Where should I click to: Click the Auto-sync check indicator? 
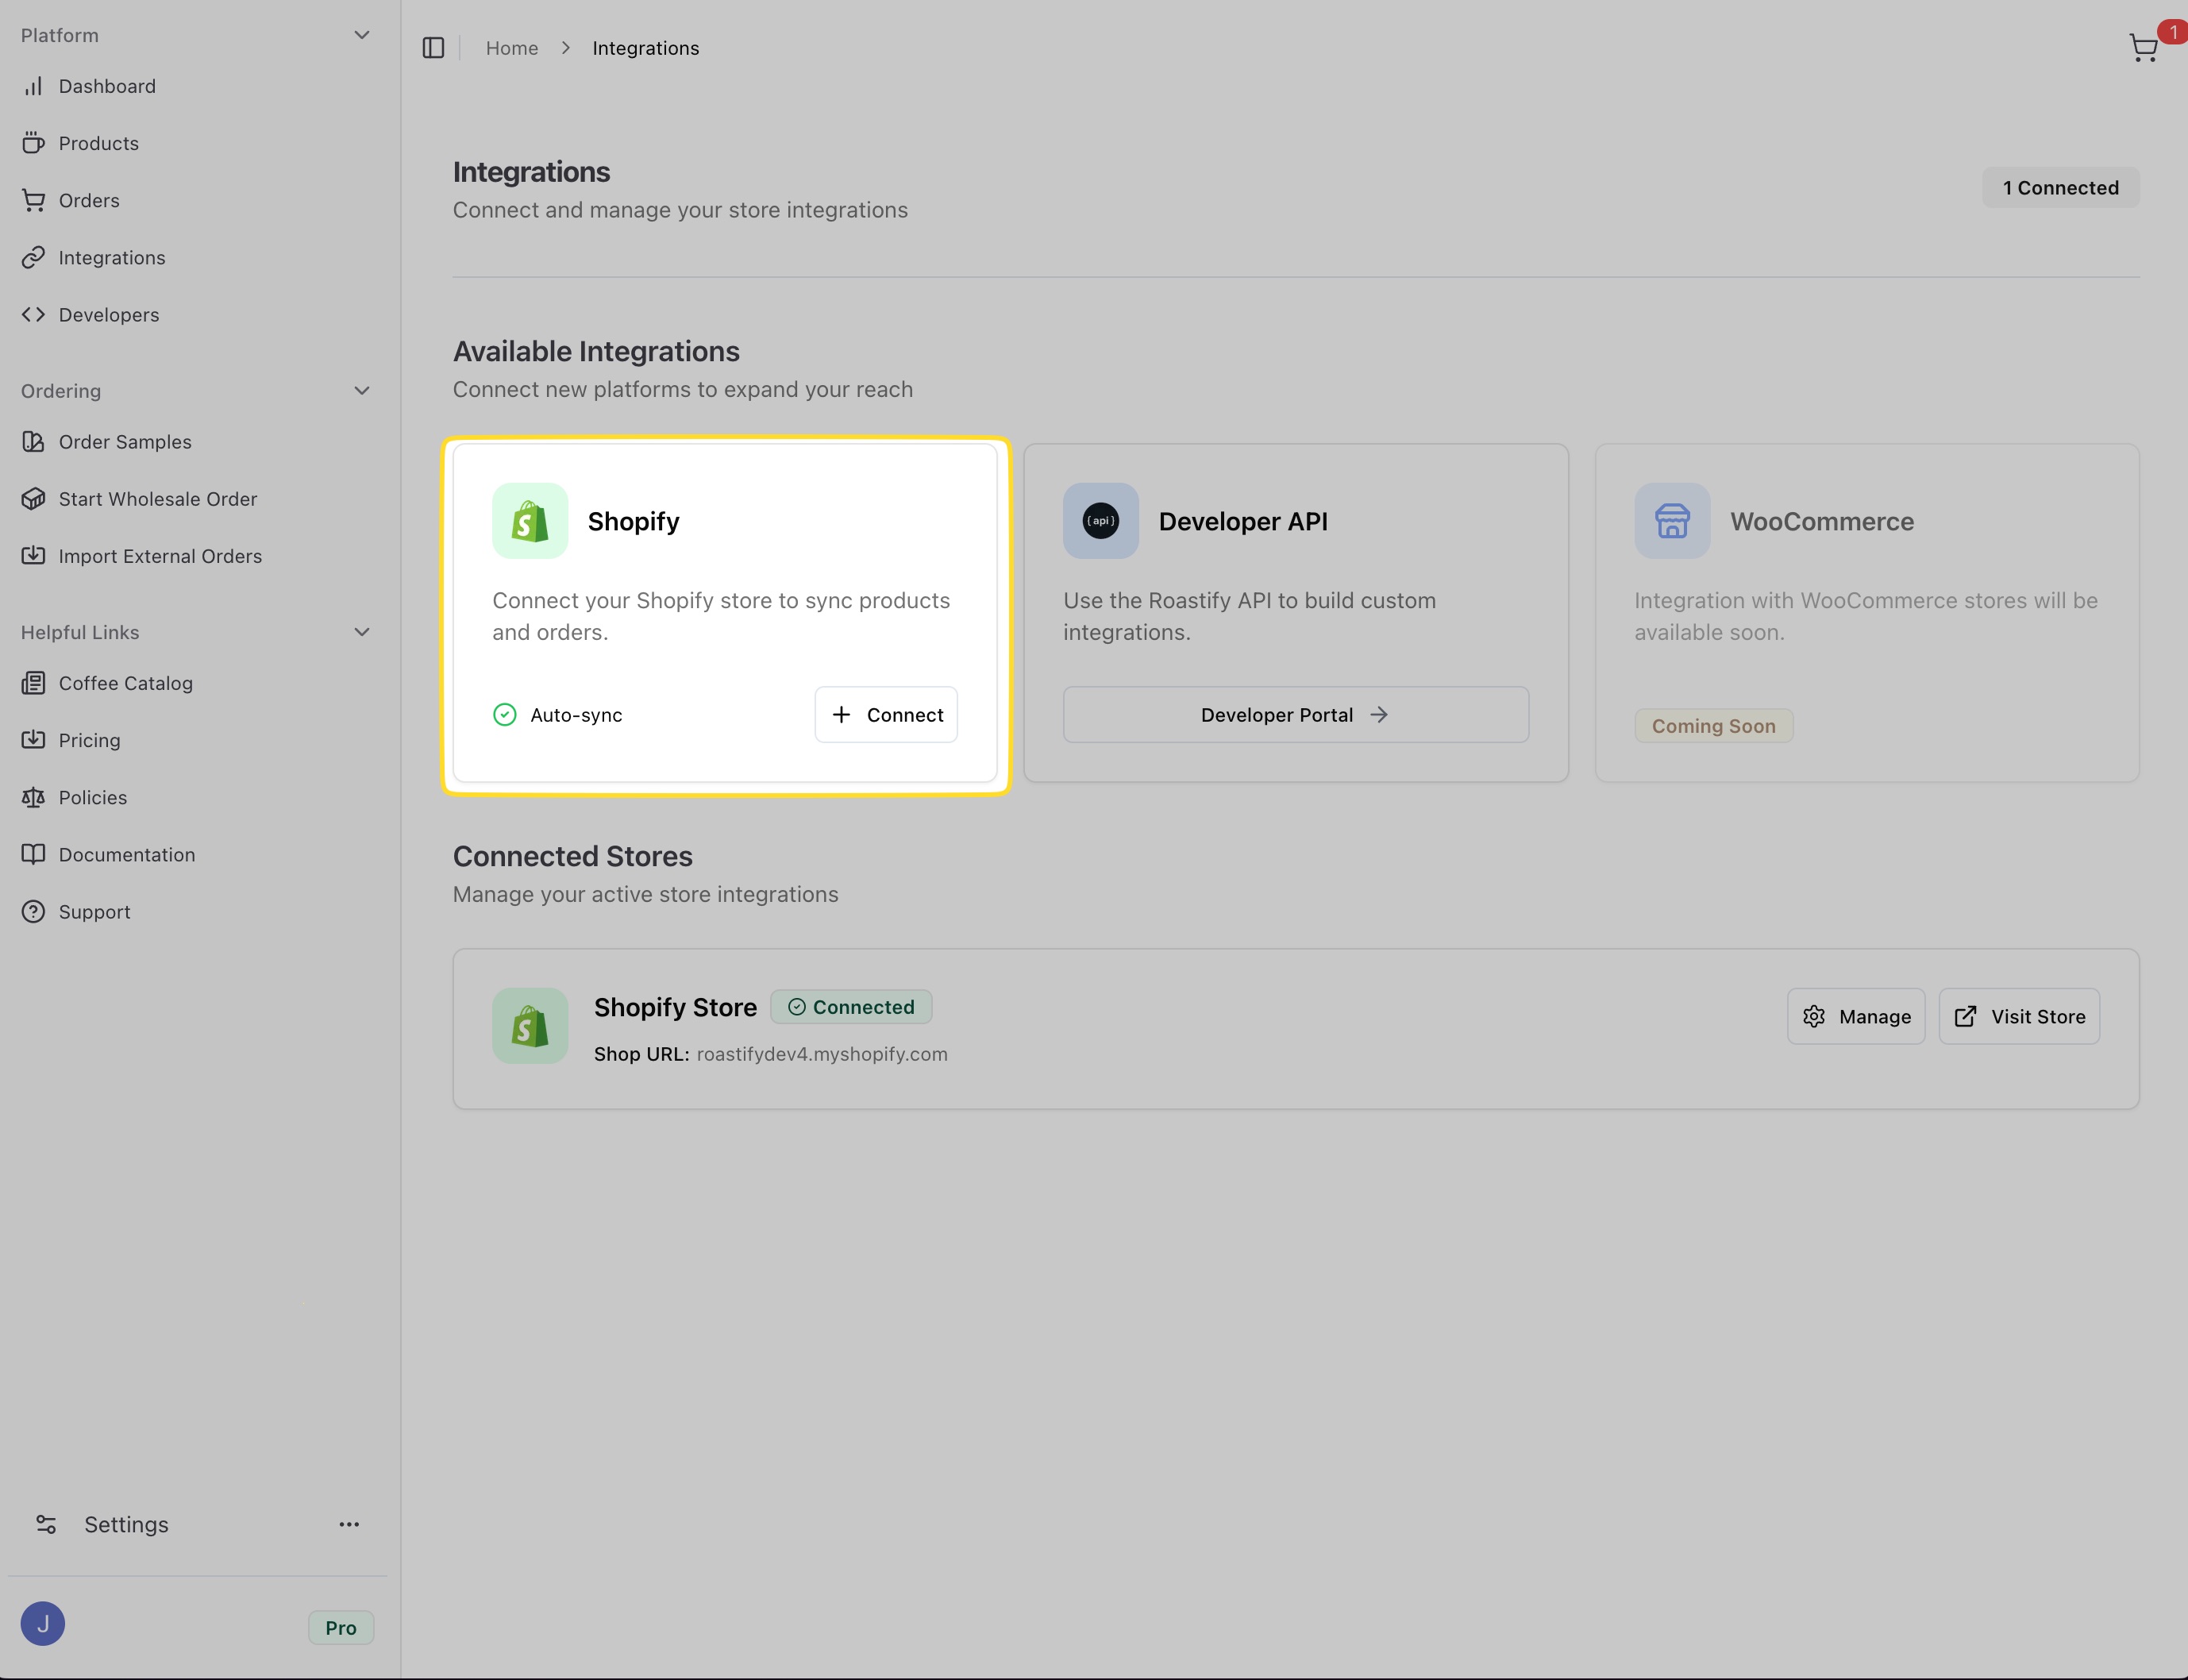pyautogui.click(x=505, y=715)
